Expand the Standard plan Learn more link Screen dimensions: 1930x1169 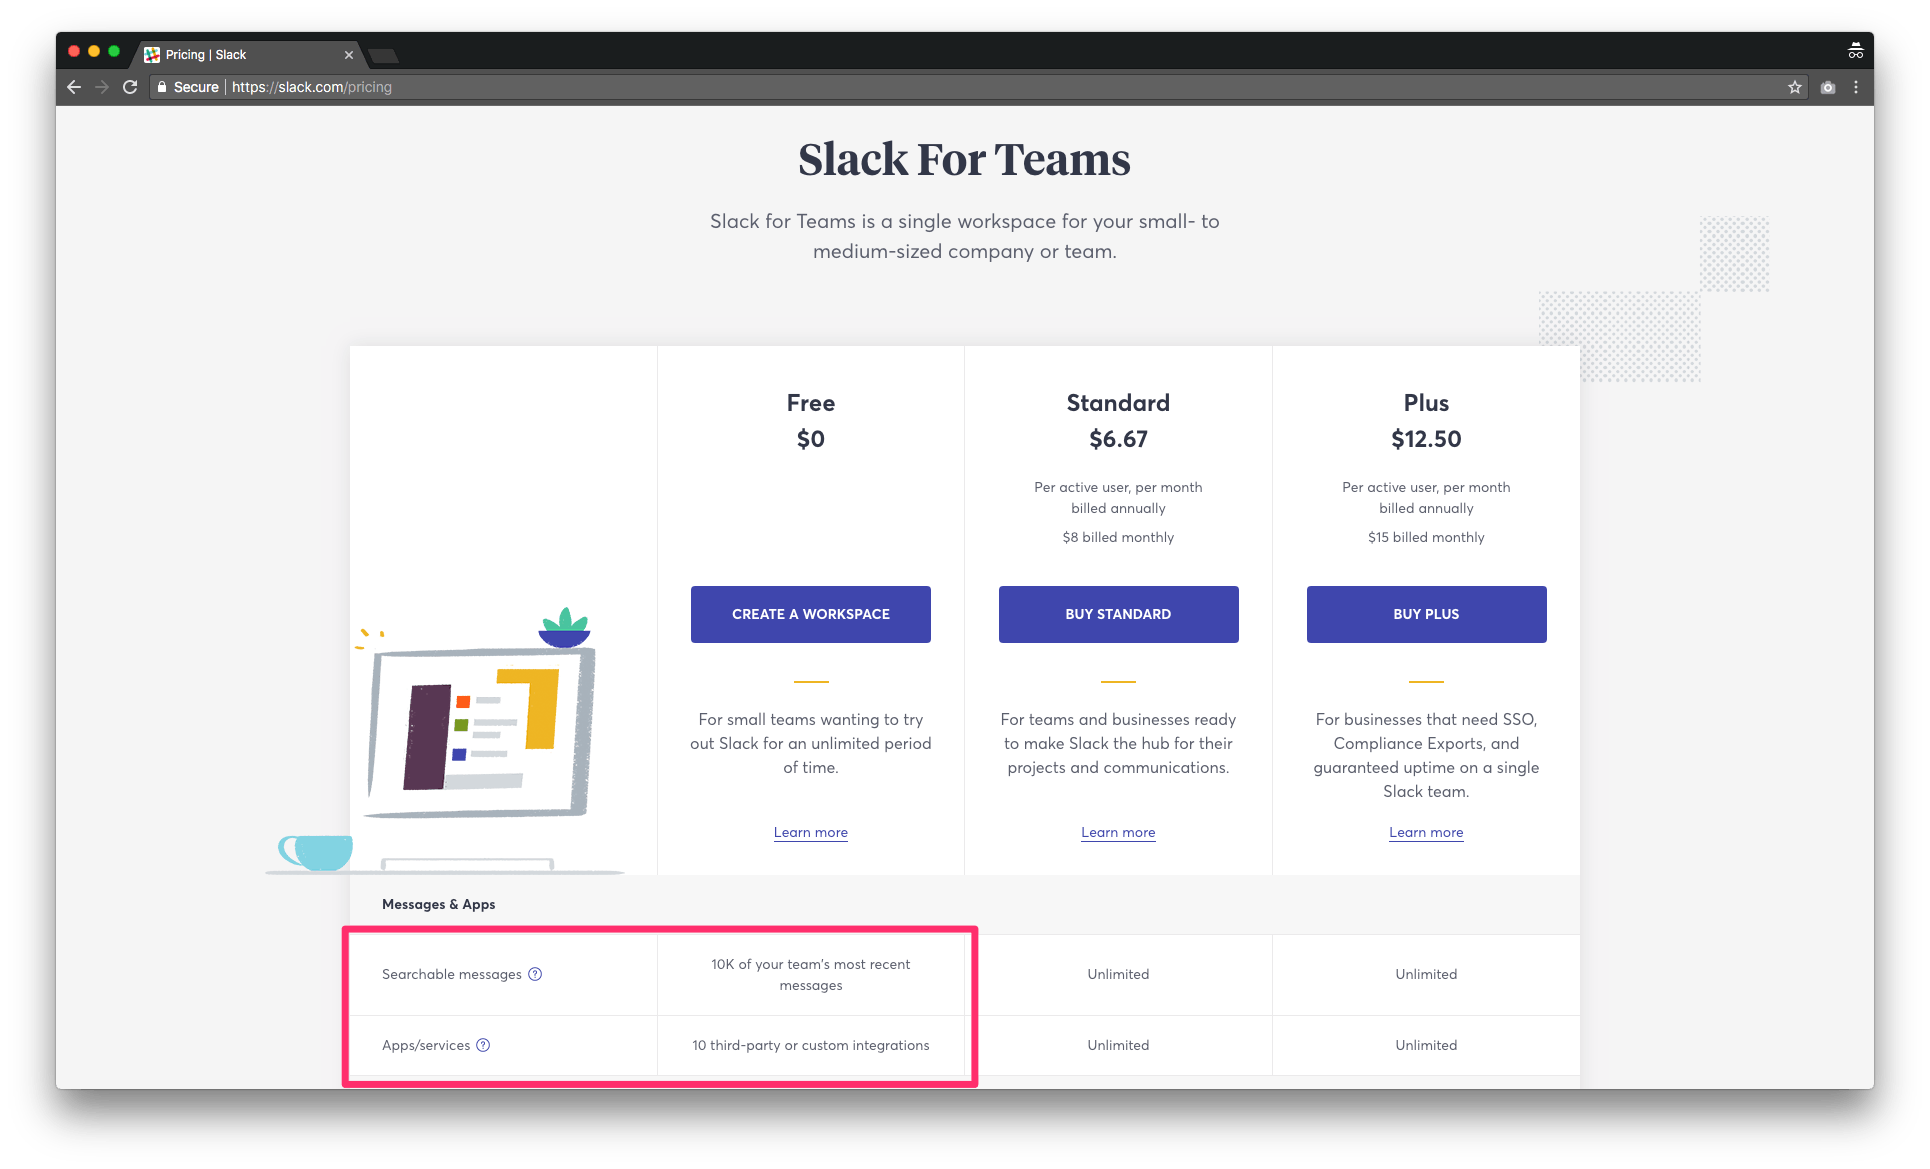click(x=1117, y=831)
